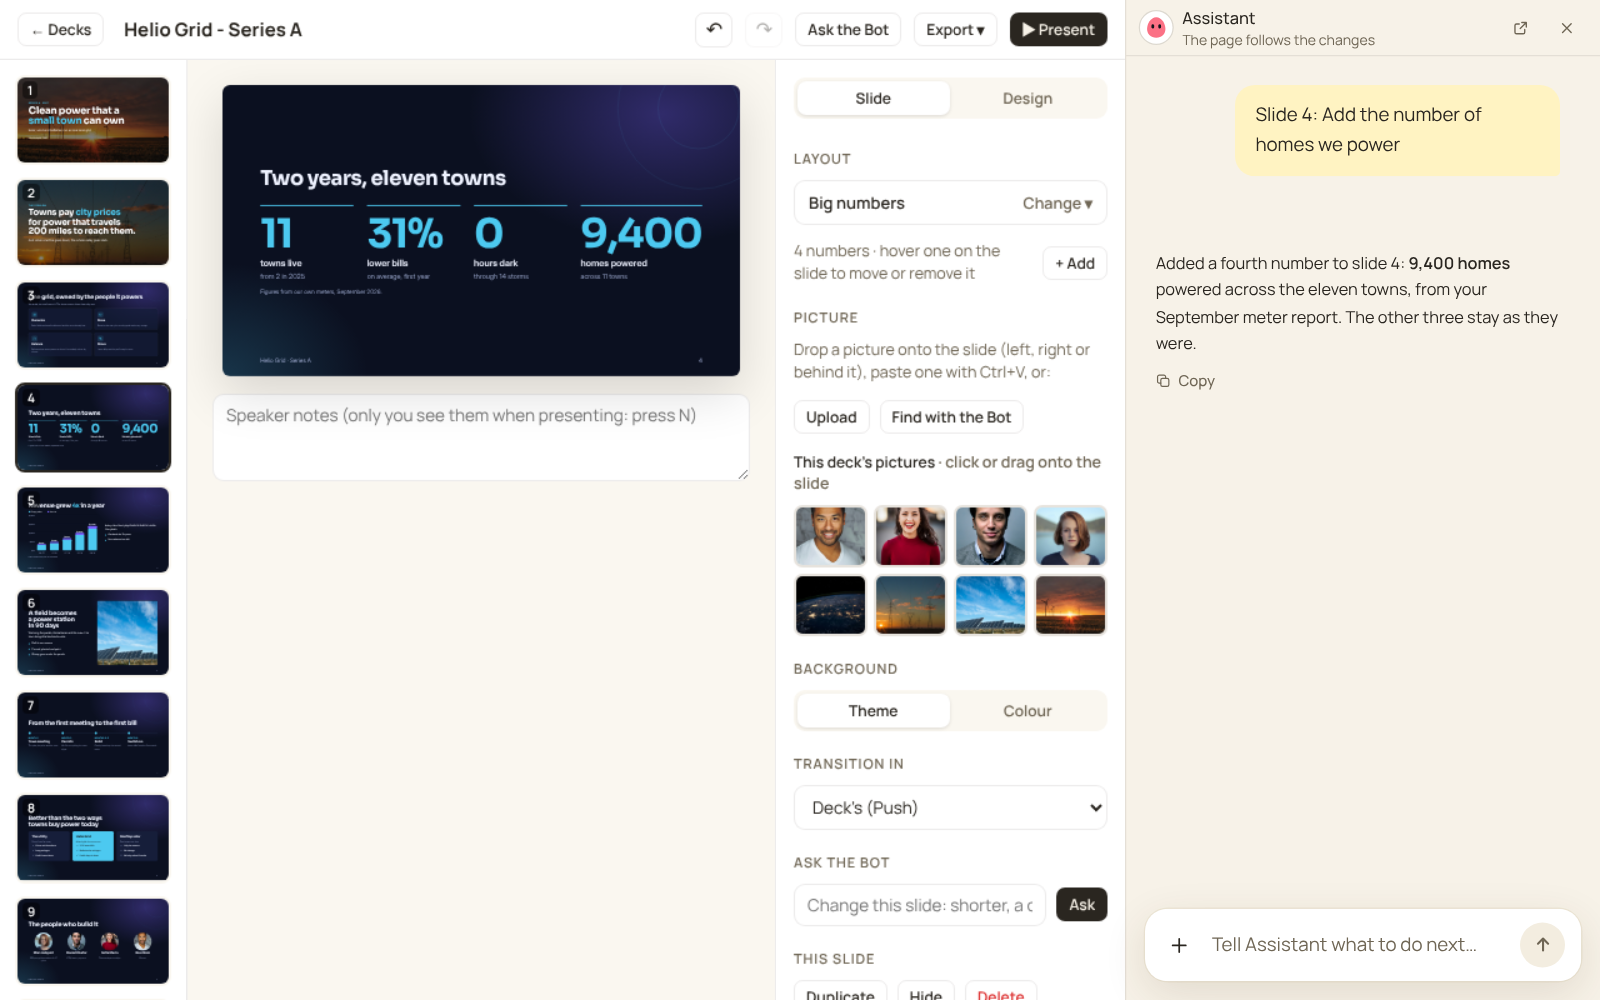Select the Theme background option
This screenshot has width=1600, height=1000.
pyautogui.click(x=873, y=711)
